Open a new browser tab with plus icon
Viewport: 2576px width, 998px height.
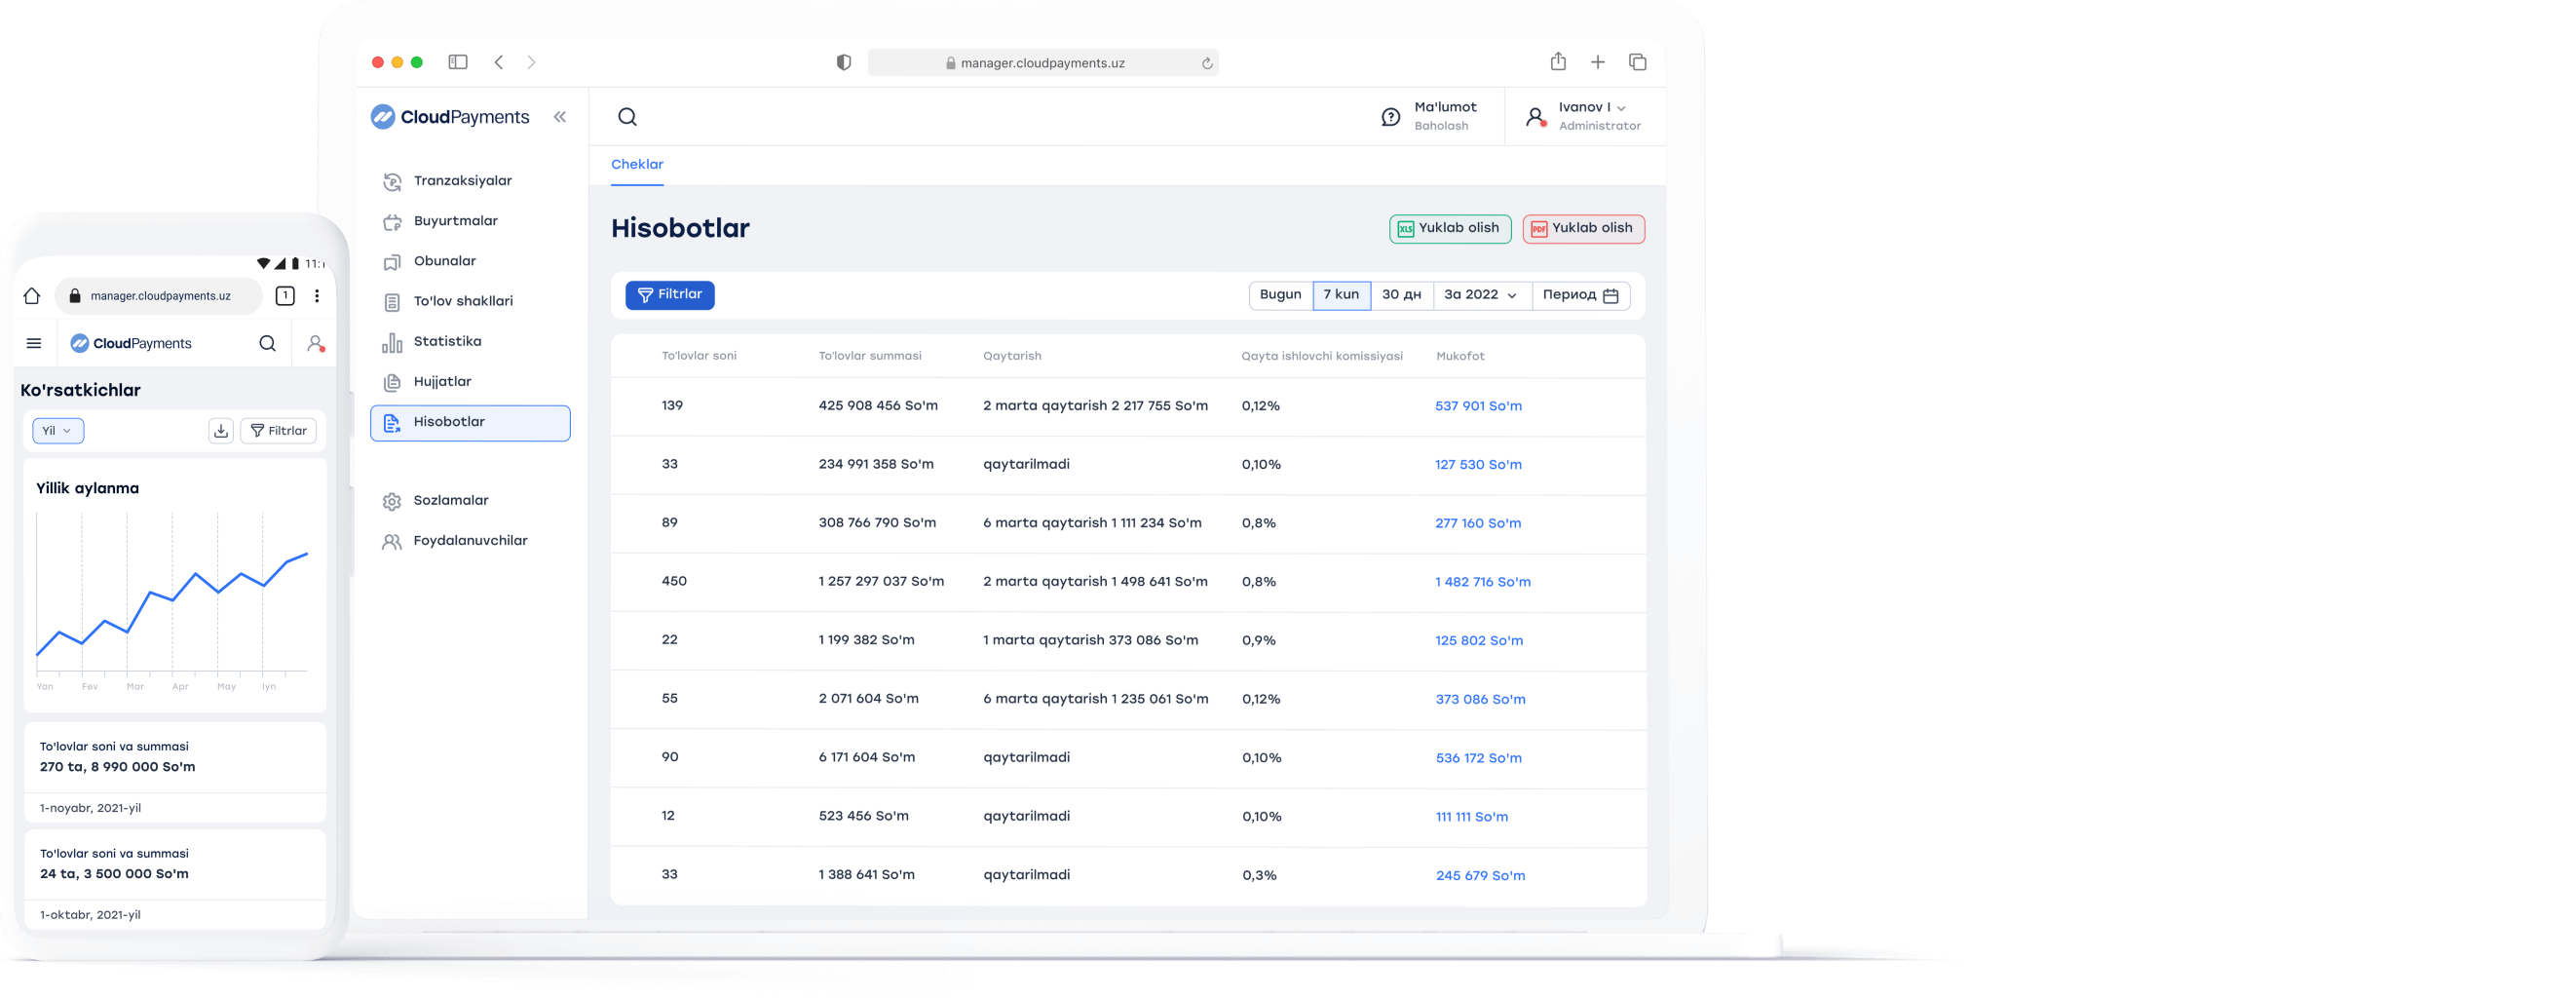coord(1598,62)
